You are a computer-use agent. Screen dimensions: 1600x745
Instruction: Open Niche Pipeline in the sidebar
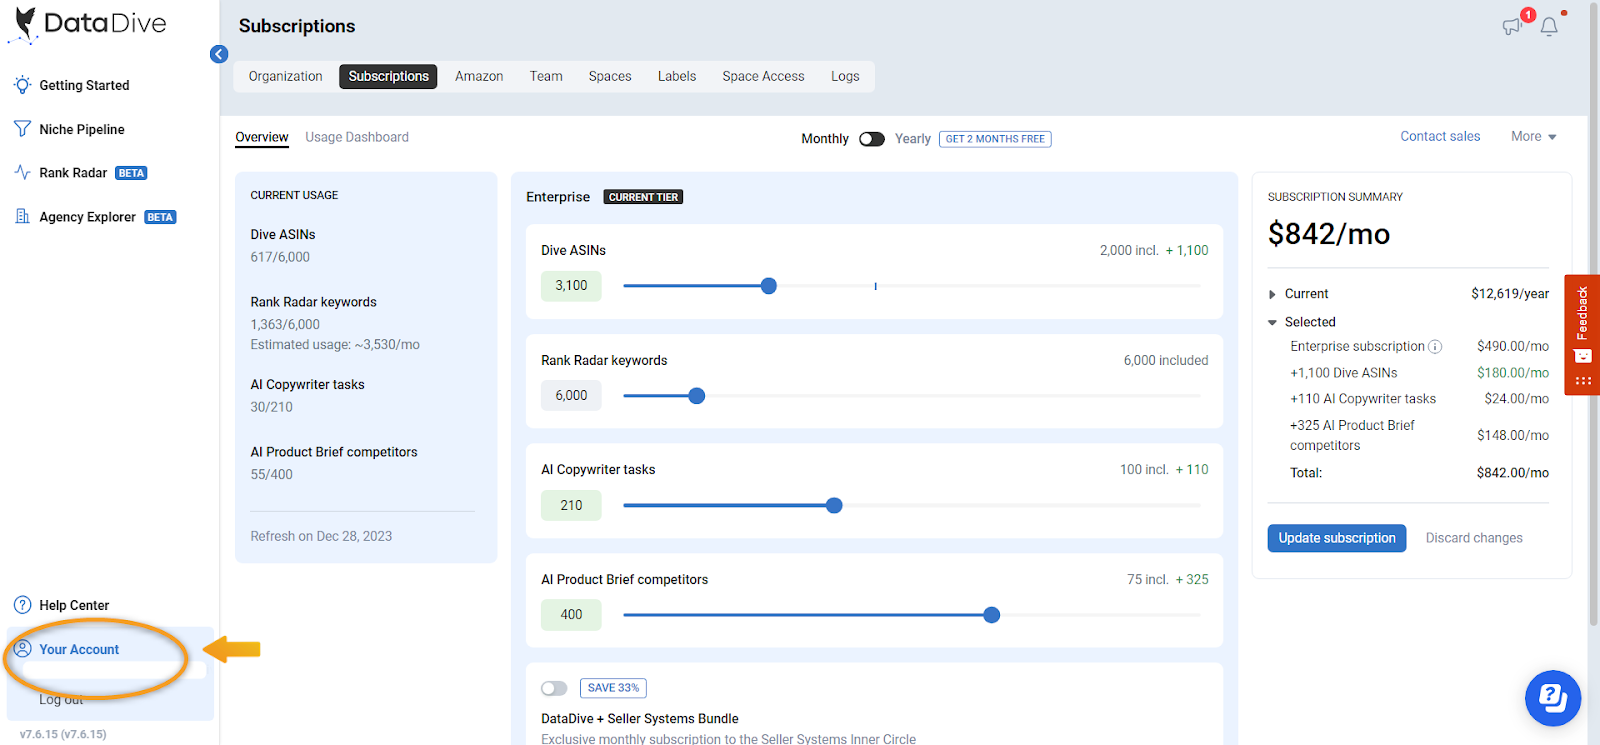82,129
